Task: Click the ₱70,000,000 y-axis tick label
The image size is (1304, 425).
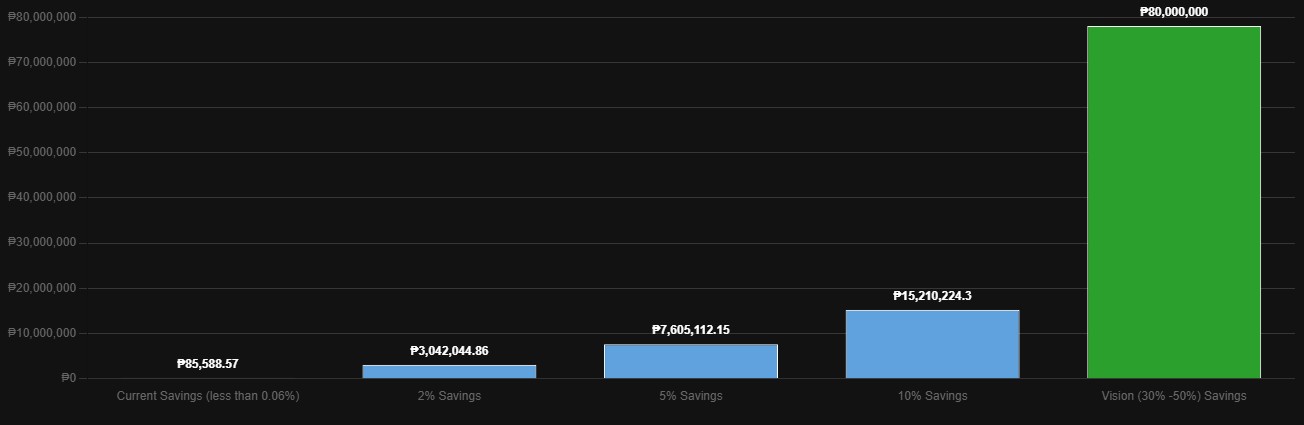Action: [42, 62]
